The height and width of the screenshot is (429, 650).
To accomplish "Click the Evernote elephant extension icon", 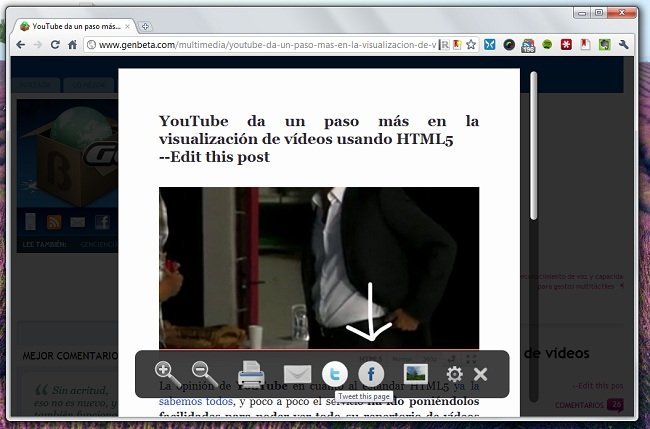I will (604, 45).
